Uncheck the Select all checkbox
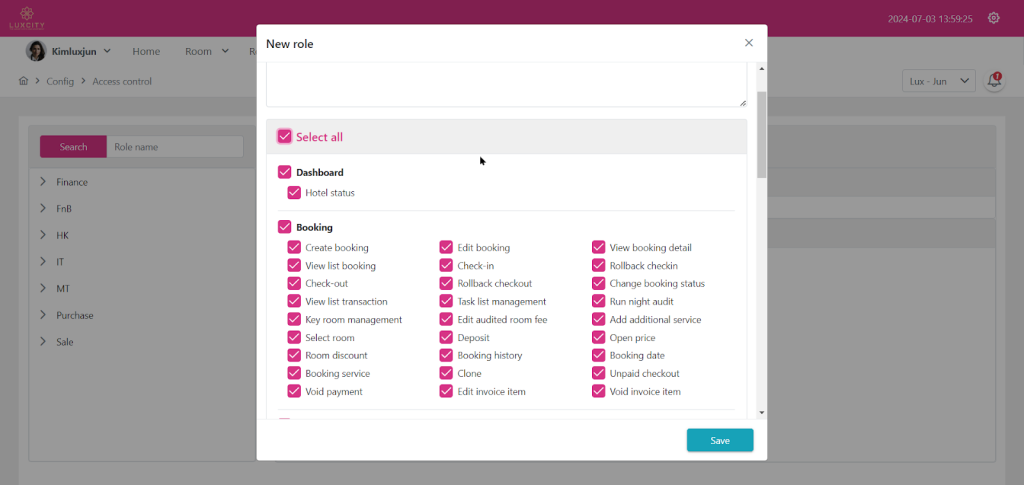 pyautogui.click(x=285, y=137)
